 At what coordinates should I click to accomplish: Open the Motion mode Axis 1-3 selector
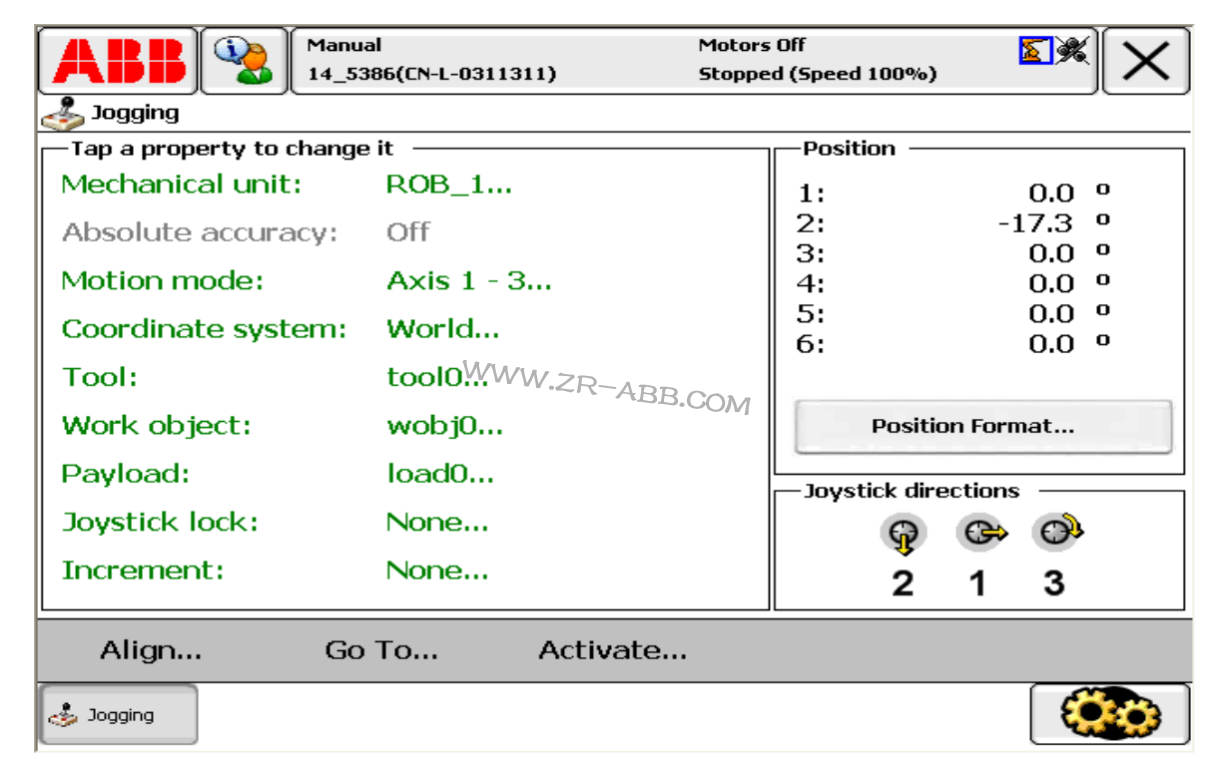(468, 280)
